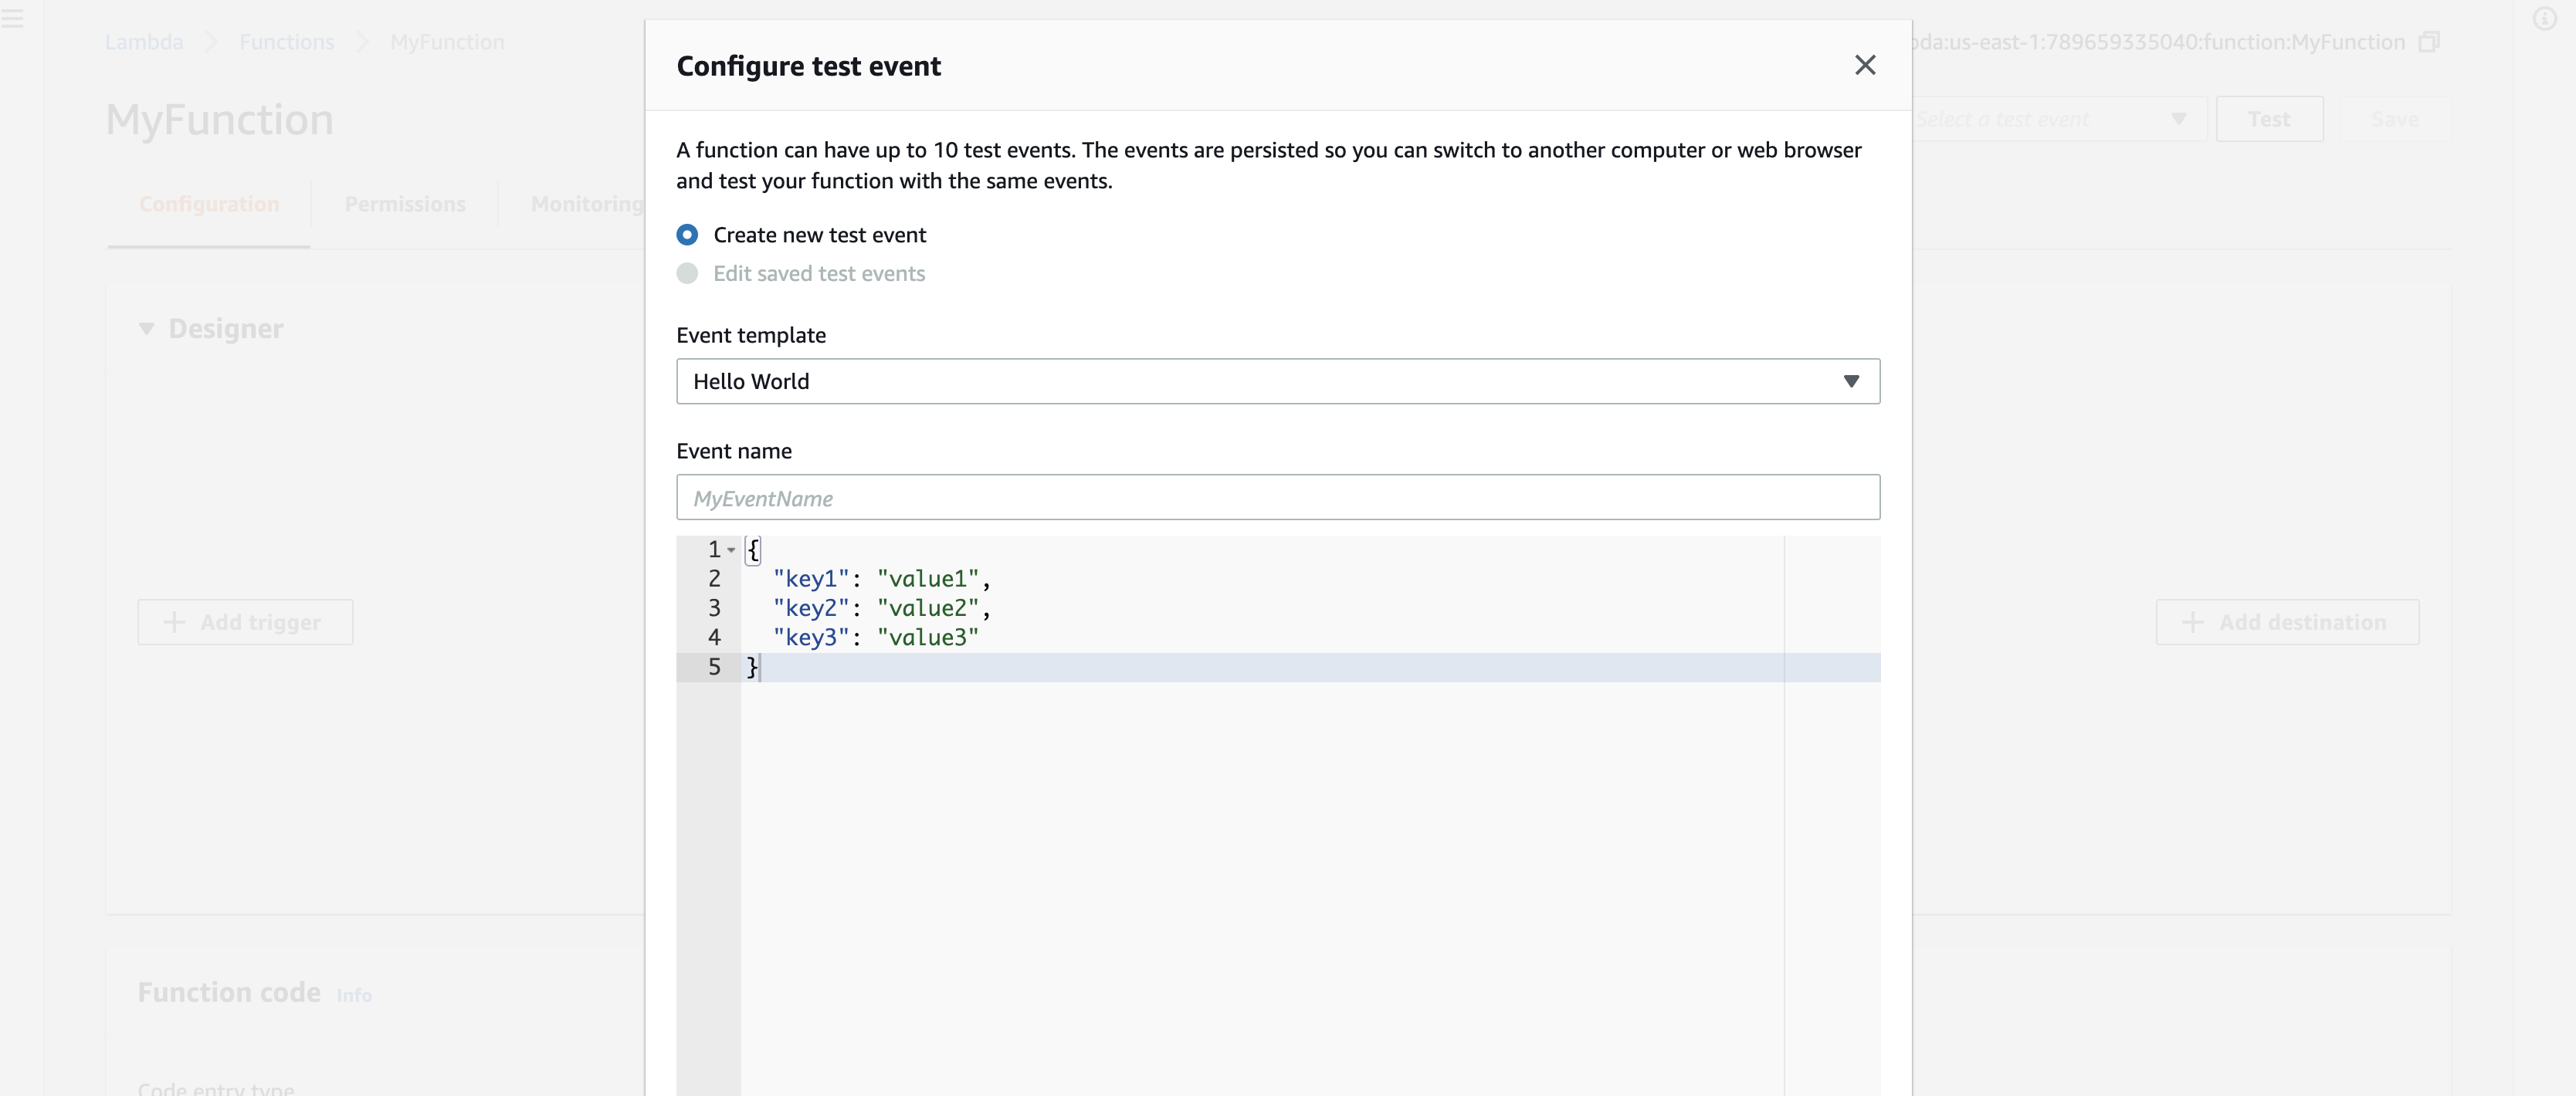Image resolution: width=2576 pixels, height=1096 pixels.
Task: Open Lambda breadcrumb link
Action: [144, 42]
